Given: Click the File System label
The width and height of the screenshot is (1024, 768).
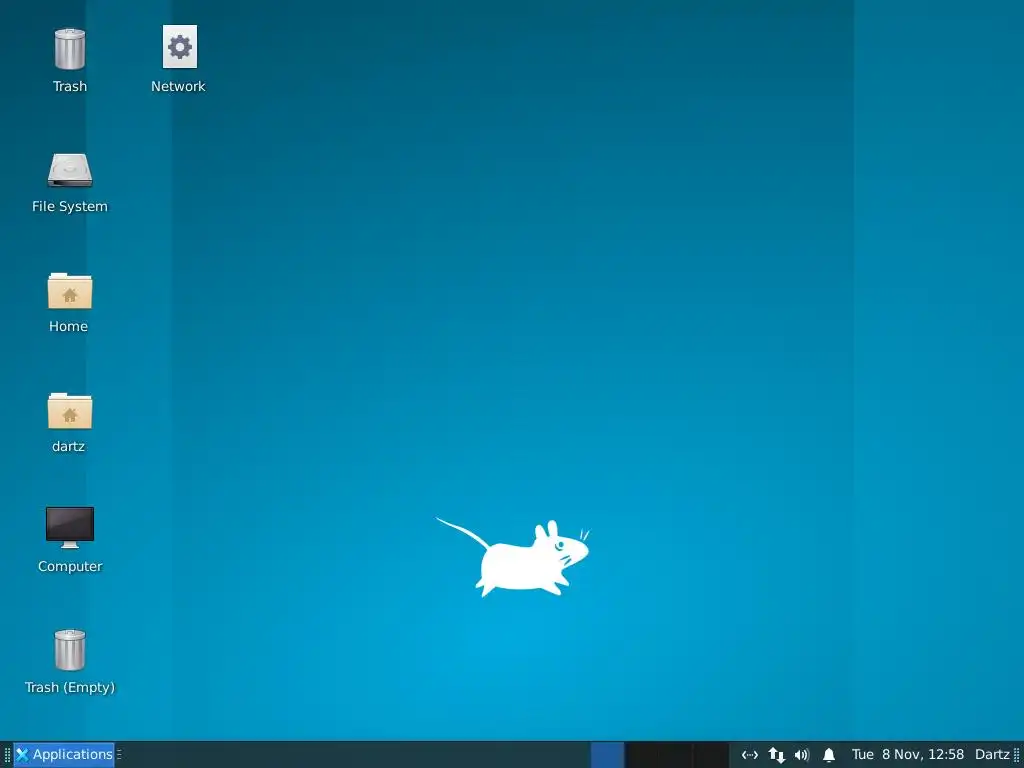Looking at the screenshot, I should (70, 206).
